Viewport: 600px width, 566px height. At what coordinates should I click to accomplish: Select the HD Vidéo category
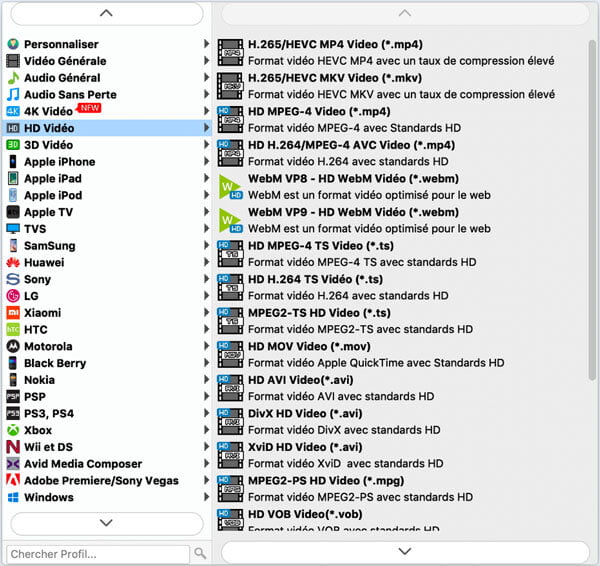[x=49, y=128]
